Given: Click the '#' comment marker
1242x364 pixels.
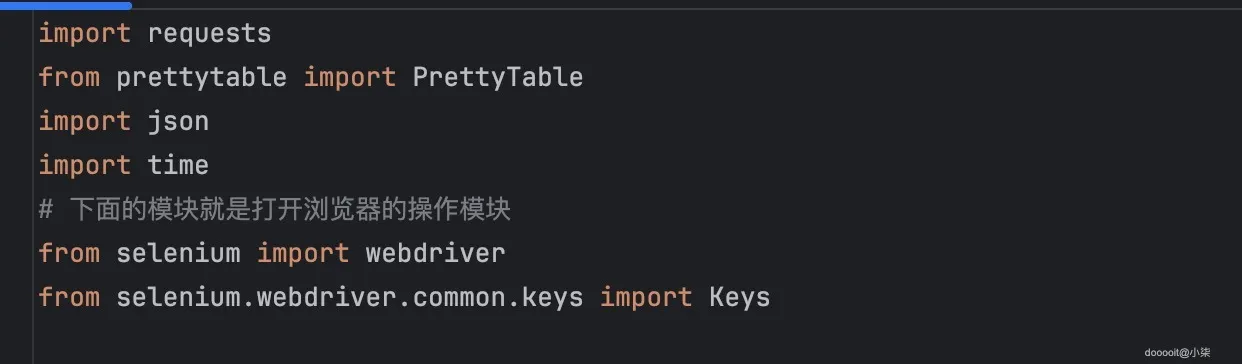Looking at the screenshot, I should point(46,210).
